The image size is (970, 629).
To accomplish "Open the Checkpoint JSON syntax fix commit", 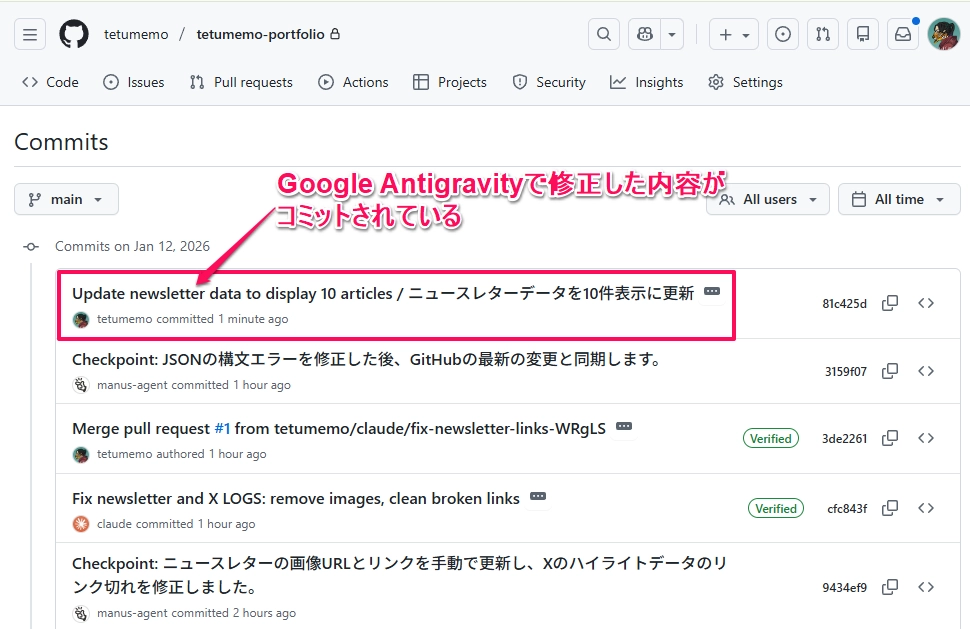I will pos(368,359).
